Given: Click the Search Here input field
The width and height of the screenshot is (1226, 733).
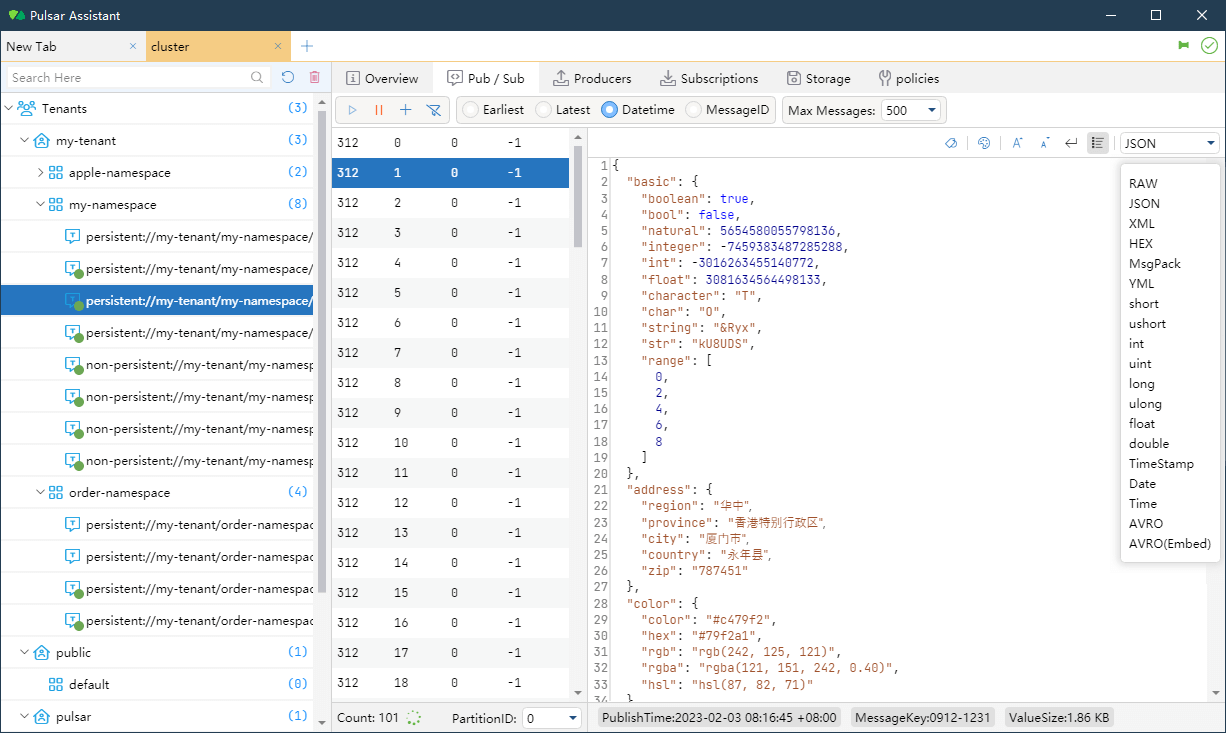Looking at the screenshot, I should [128, 77].
